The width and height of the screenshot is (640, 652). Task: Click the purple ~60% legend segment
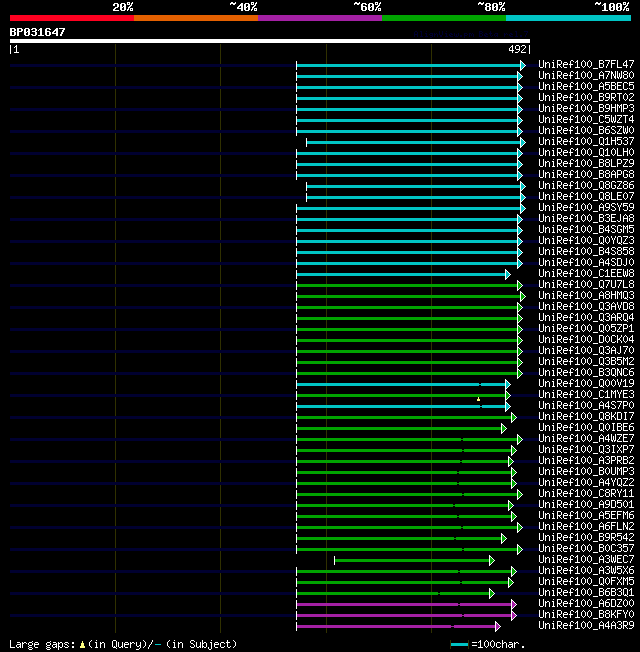320,18
